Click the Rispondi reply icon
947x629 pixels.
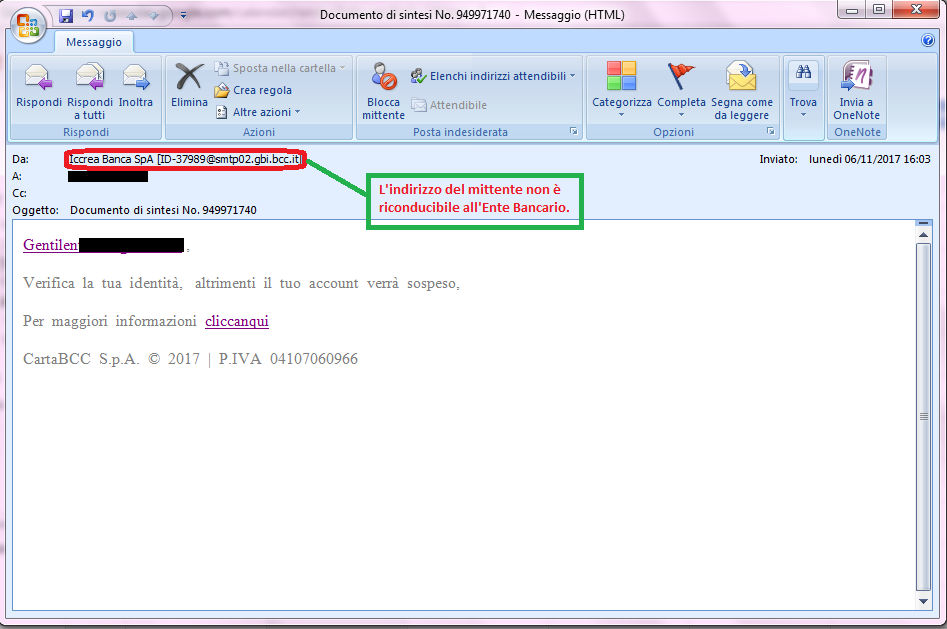click(39, 79)
